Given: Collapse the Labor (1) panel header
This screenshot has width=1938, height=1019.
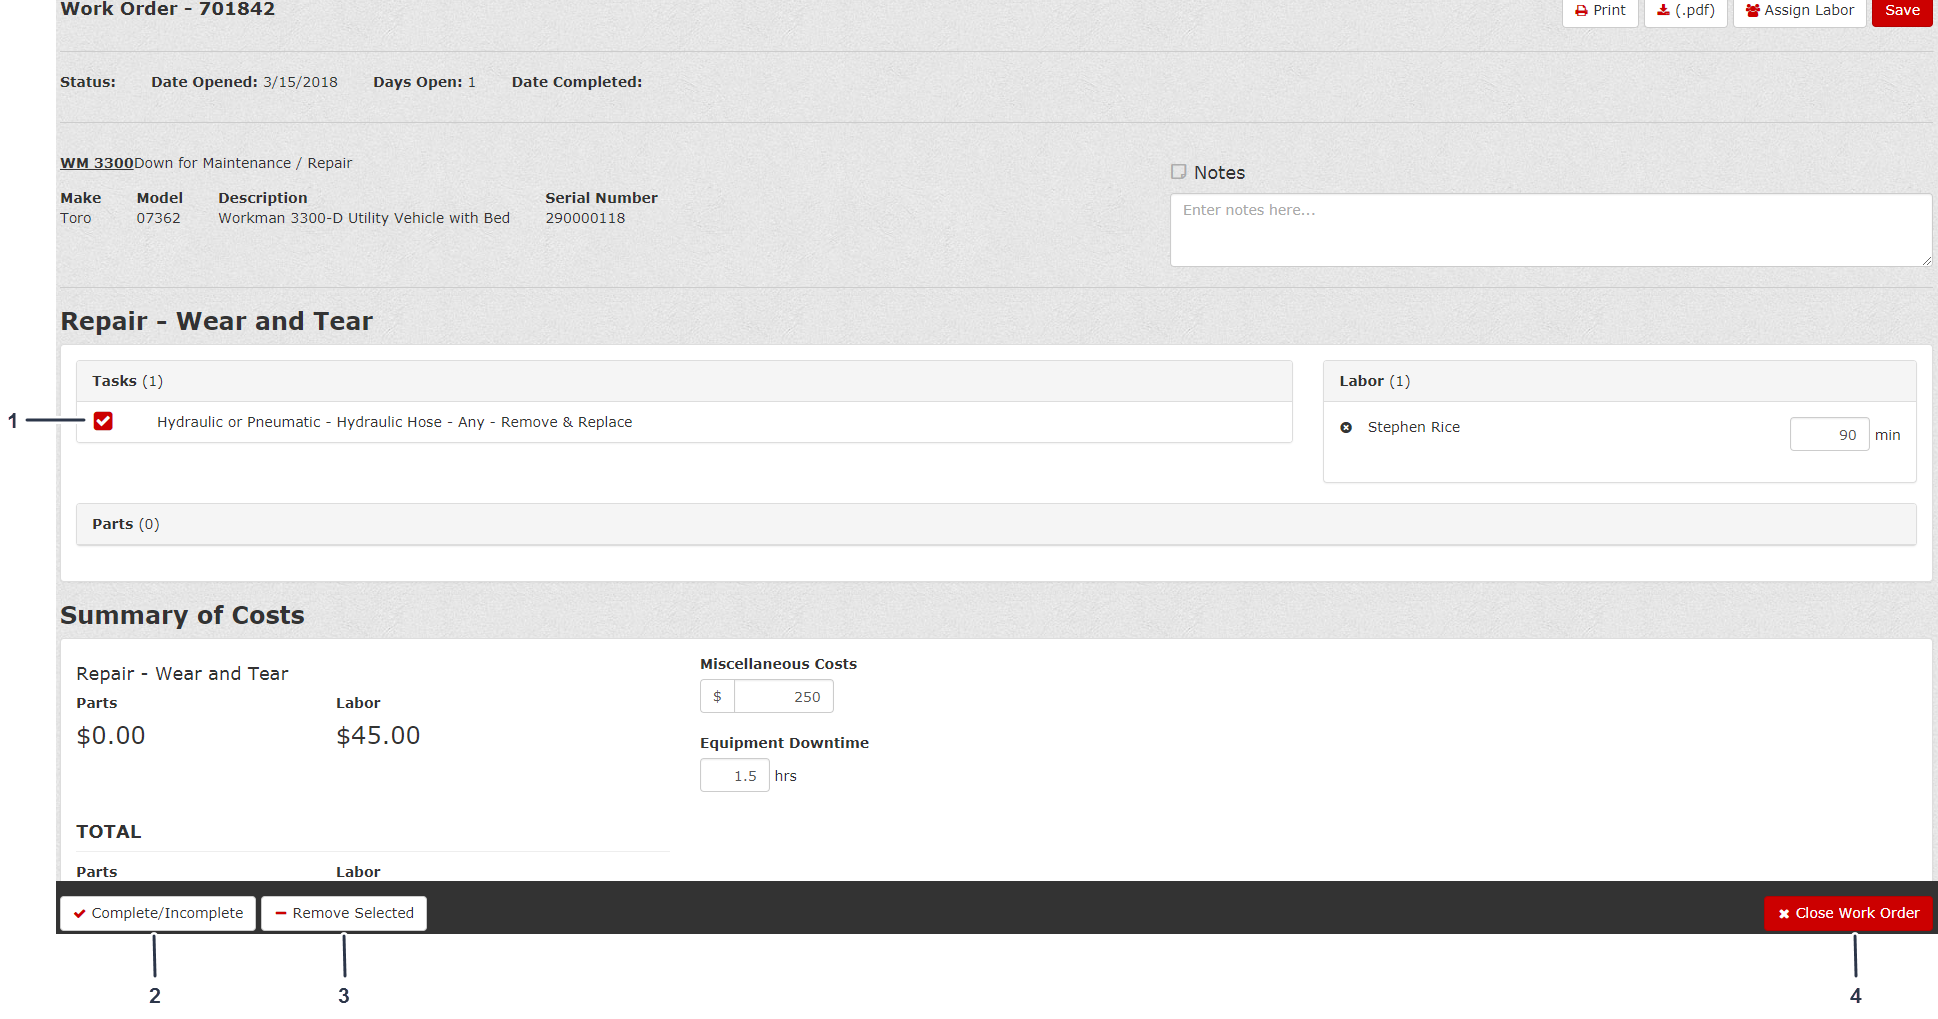Looking at the screenshot, I should point(1619,381).
